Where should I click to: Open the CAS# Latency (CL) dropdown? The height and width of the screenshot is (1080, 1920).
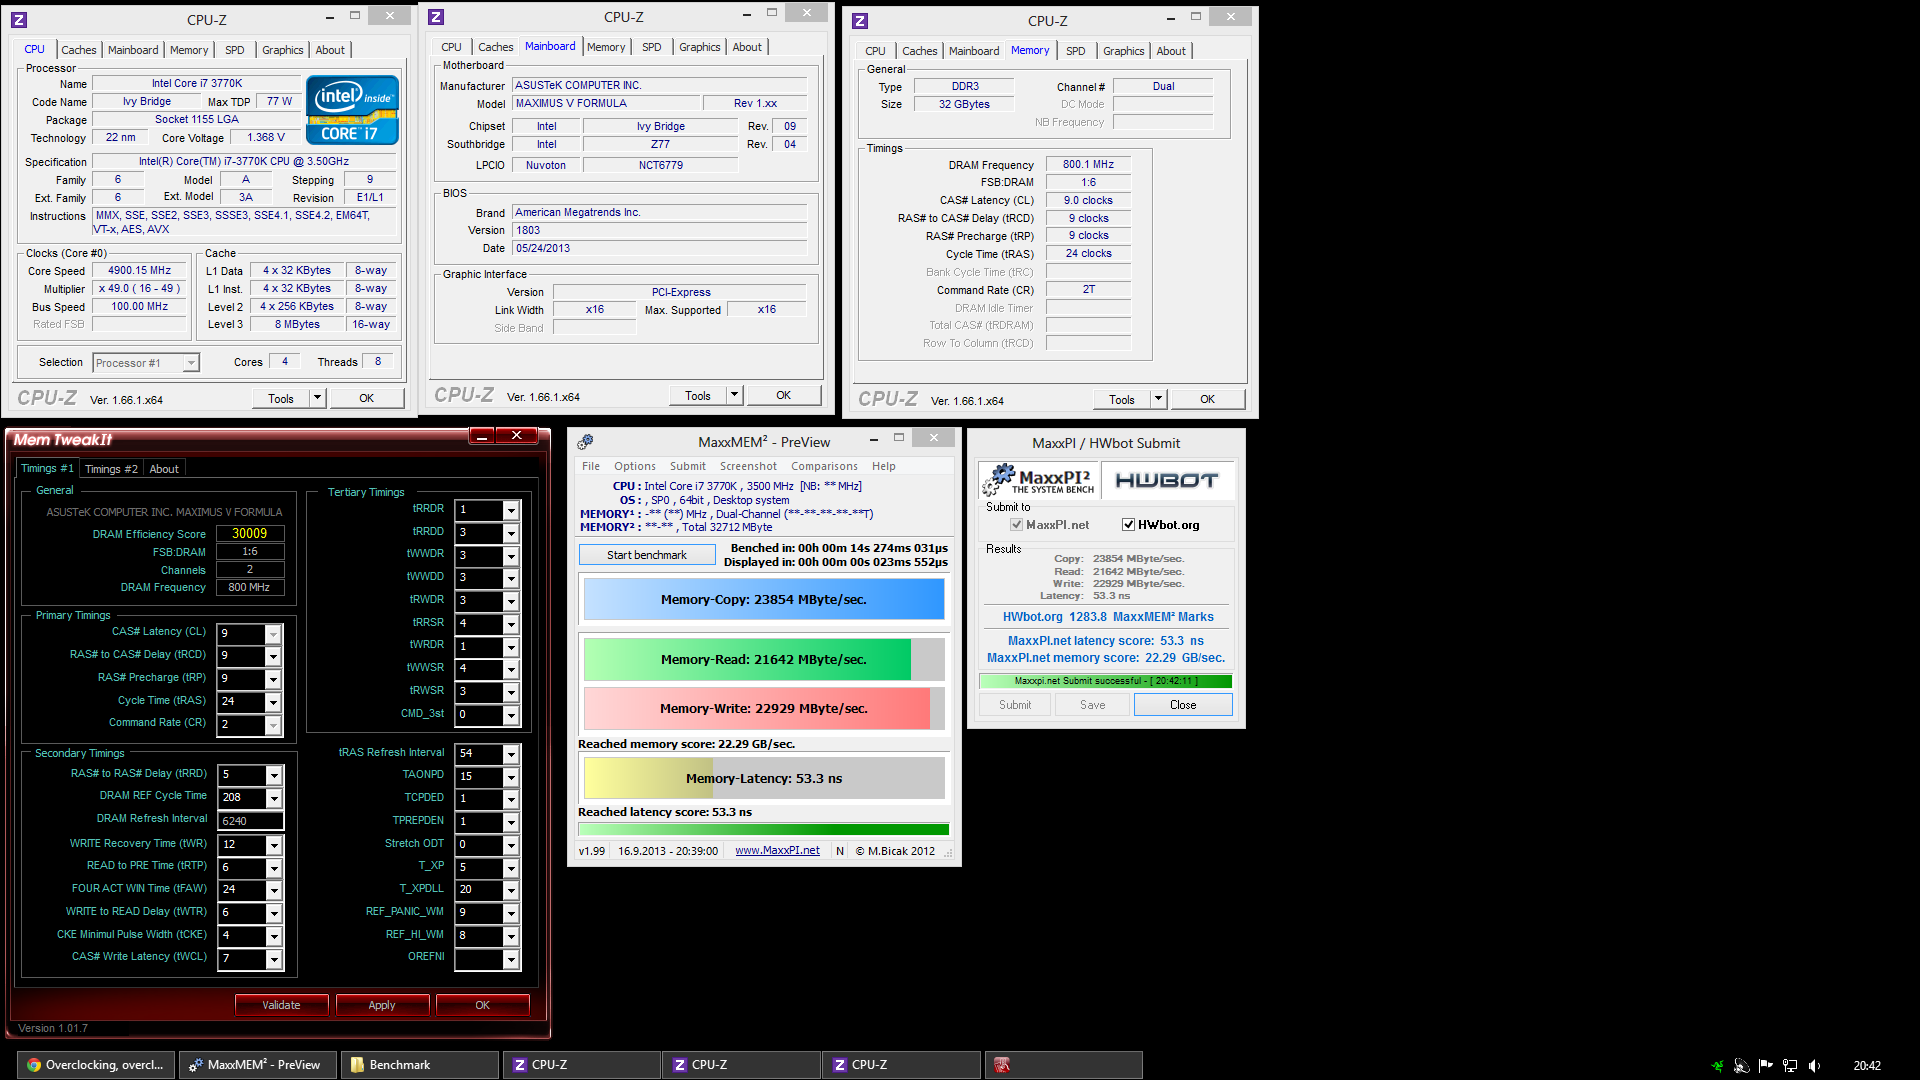(273, 634)
